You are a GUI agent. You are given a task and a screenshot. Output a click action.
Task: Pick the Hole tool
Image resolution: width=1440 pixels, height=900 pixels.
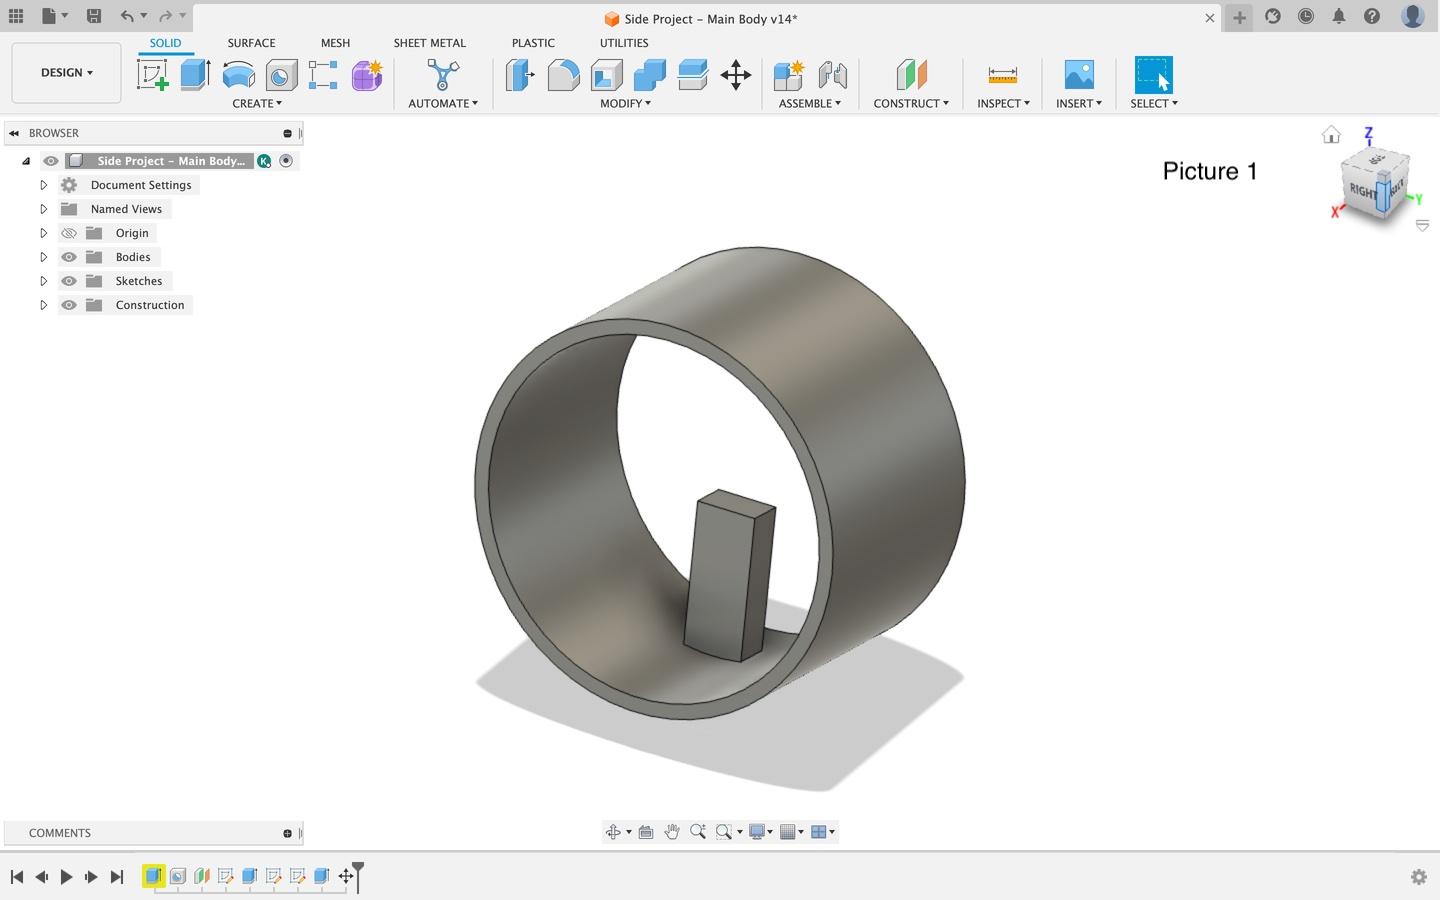tap(281, 75)
